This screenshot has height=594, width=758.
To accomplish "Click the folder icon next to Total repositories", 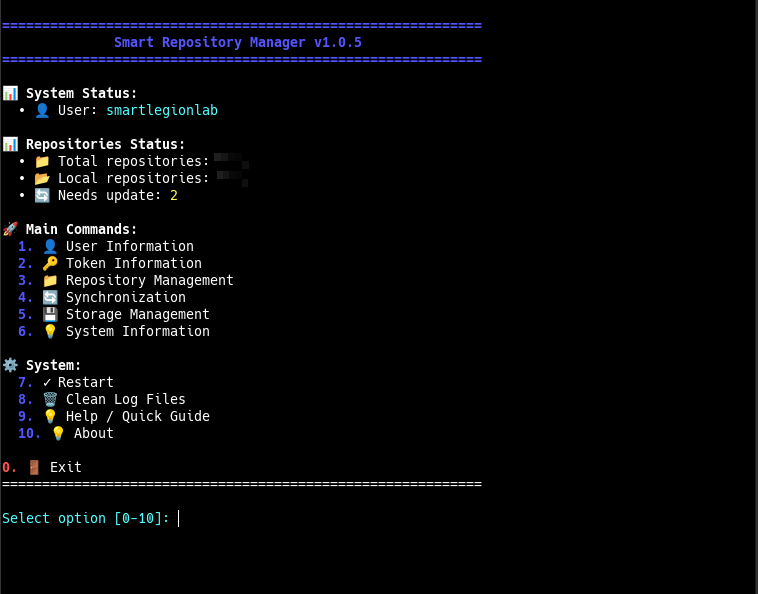I will [42, 161].
